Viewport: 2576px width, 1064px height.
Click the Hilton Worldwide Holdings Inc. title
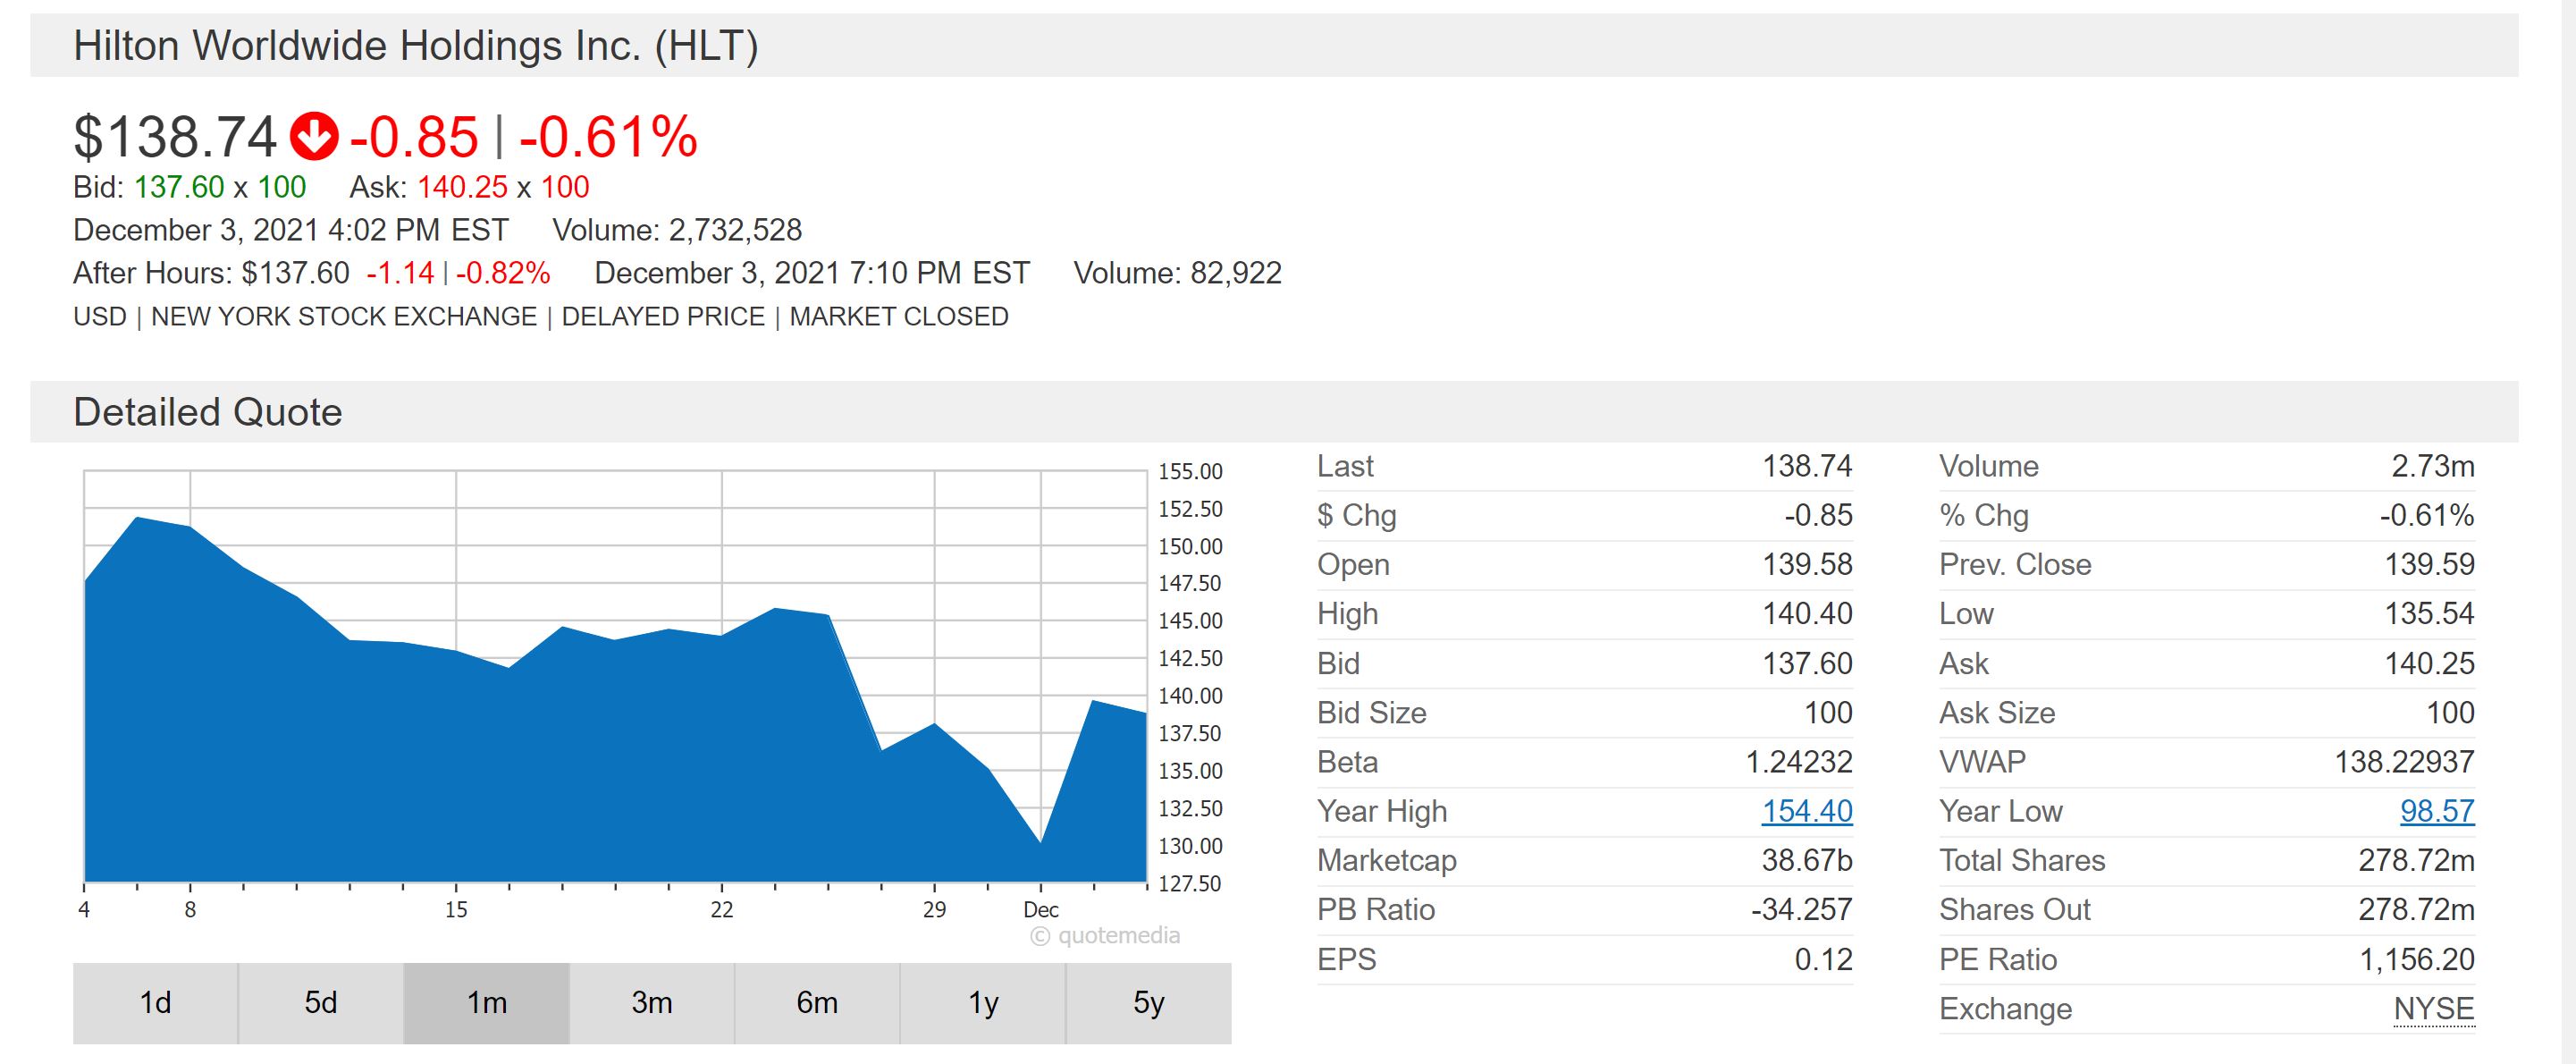pos(415,46)
